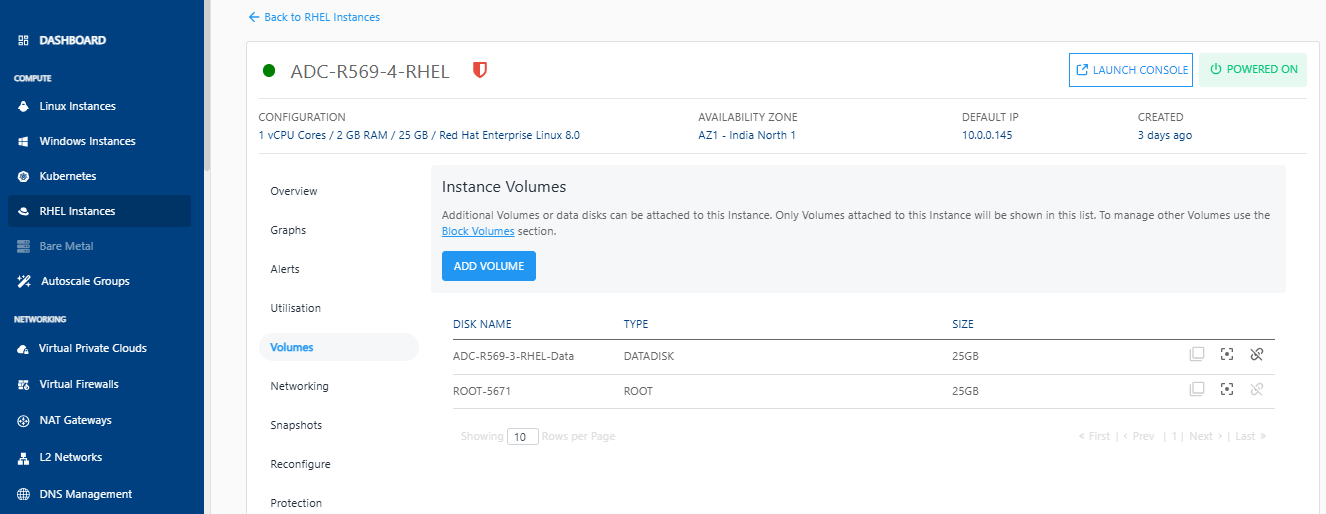Click the default IP 10.0.0.145
1326x514 pixels.
tap(987, 135)
